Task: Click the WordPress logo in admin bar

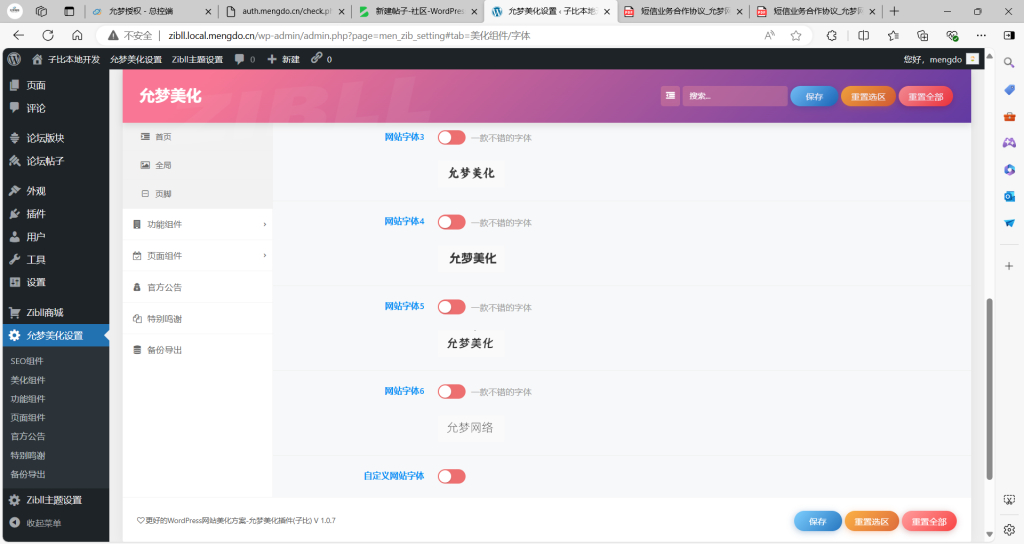Action: coord(14,59)
